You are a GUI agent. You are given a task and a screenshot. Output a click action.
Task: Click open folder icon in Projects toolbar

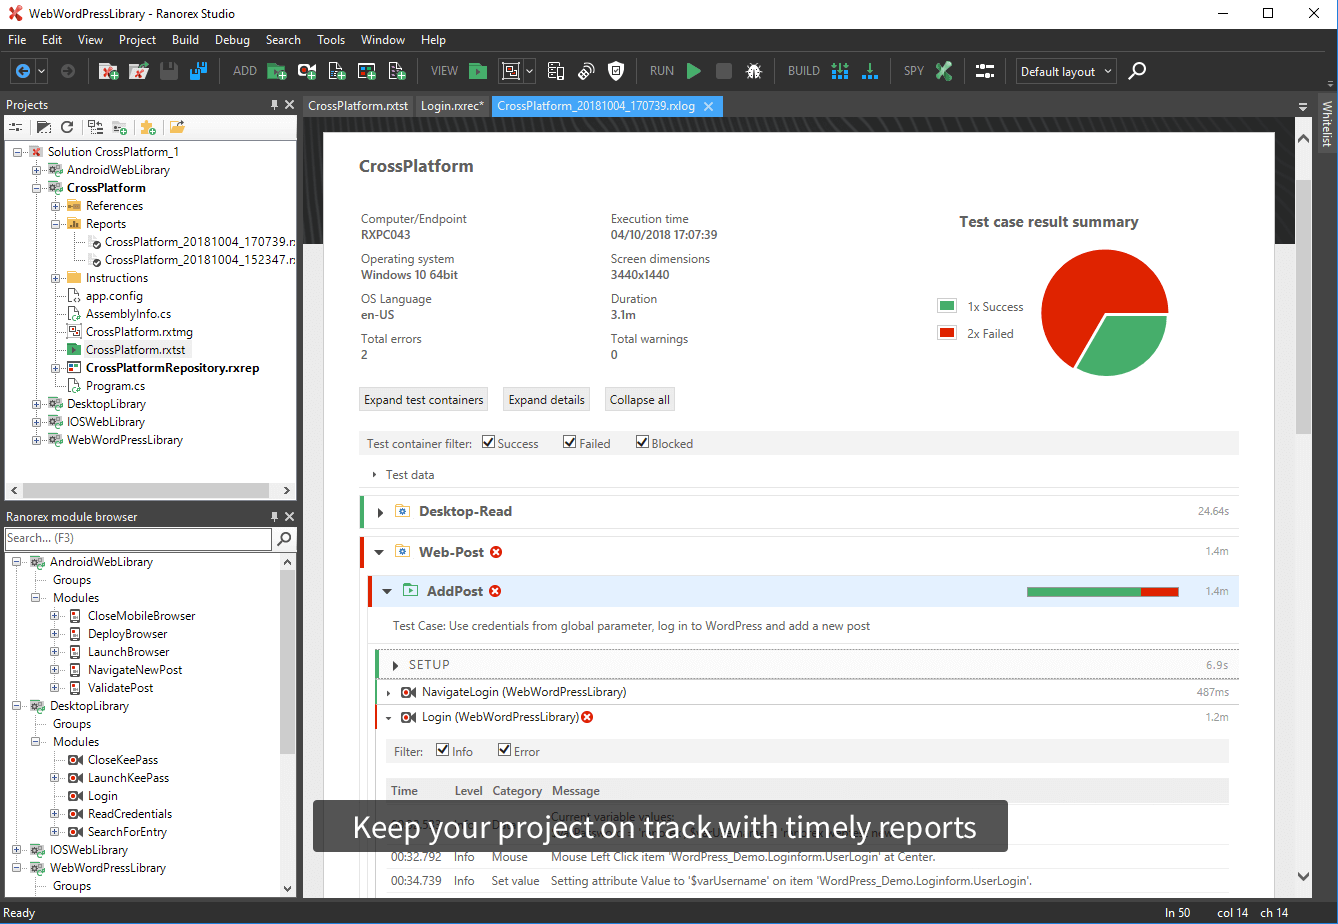coord(177,127)
